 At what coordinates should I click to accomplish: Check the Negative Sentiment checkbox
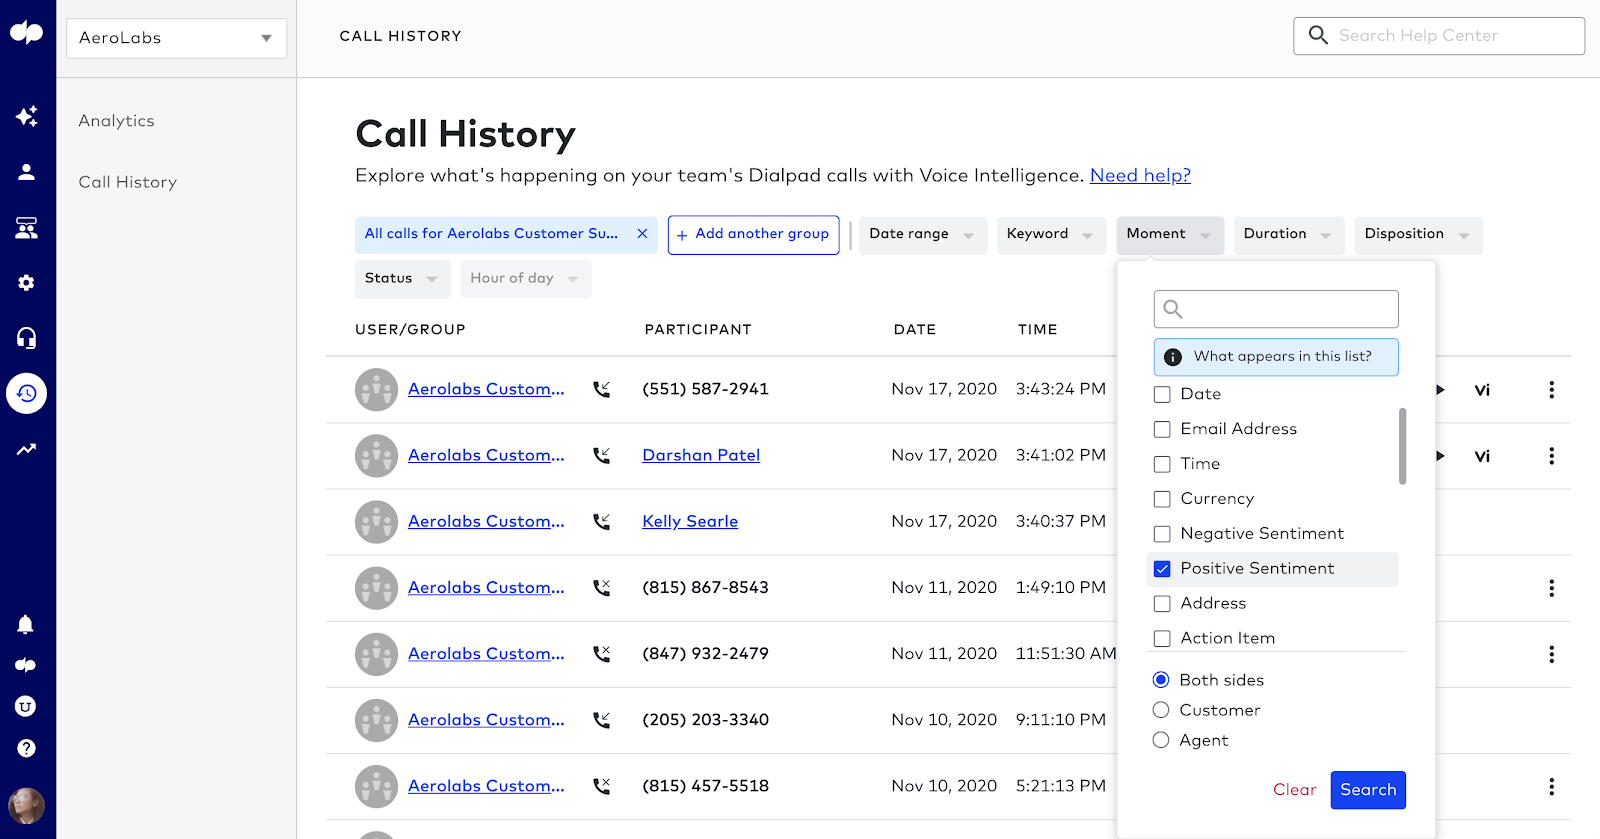click(1162, 534)
